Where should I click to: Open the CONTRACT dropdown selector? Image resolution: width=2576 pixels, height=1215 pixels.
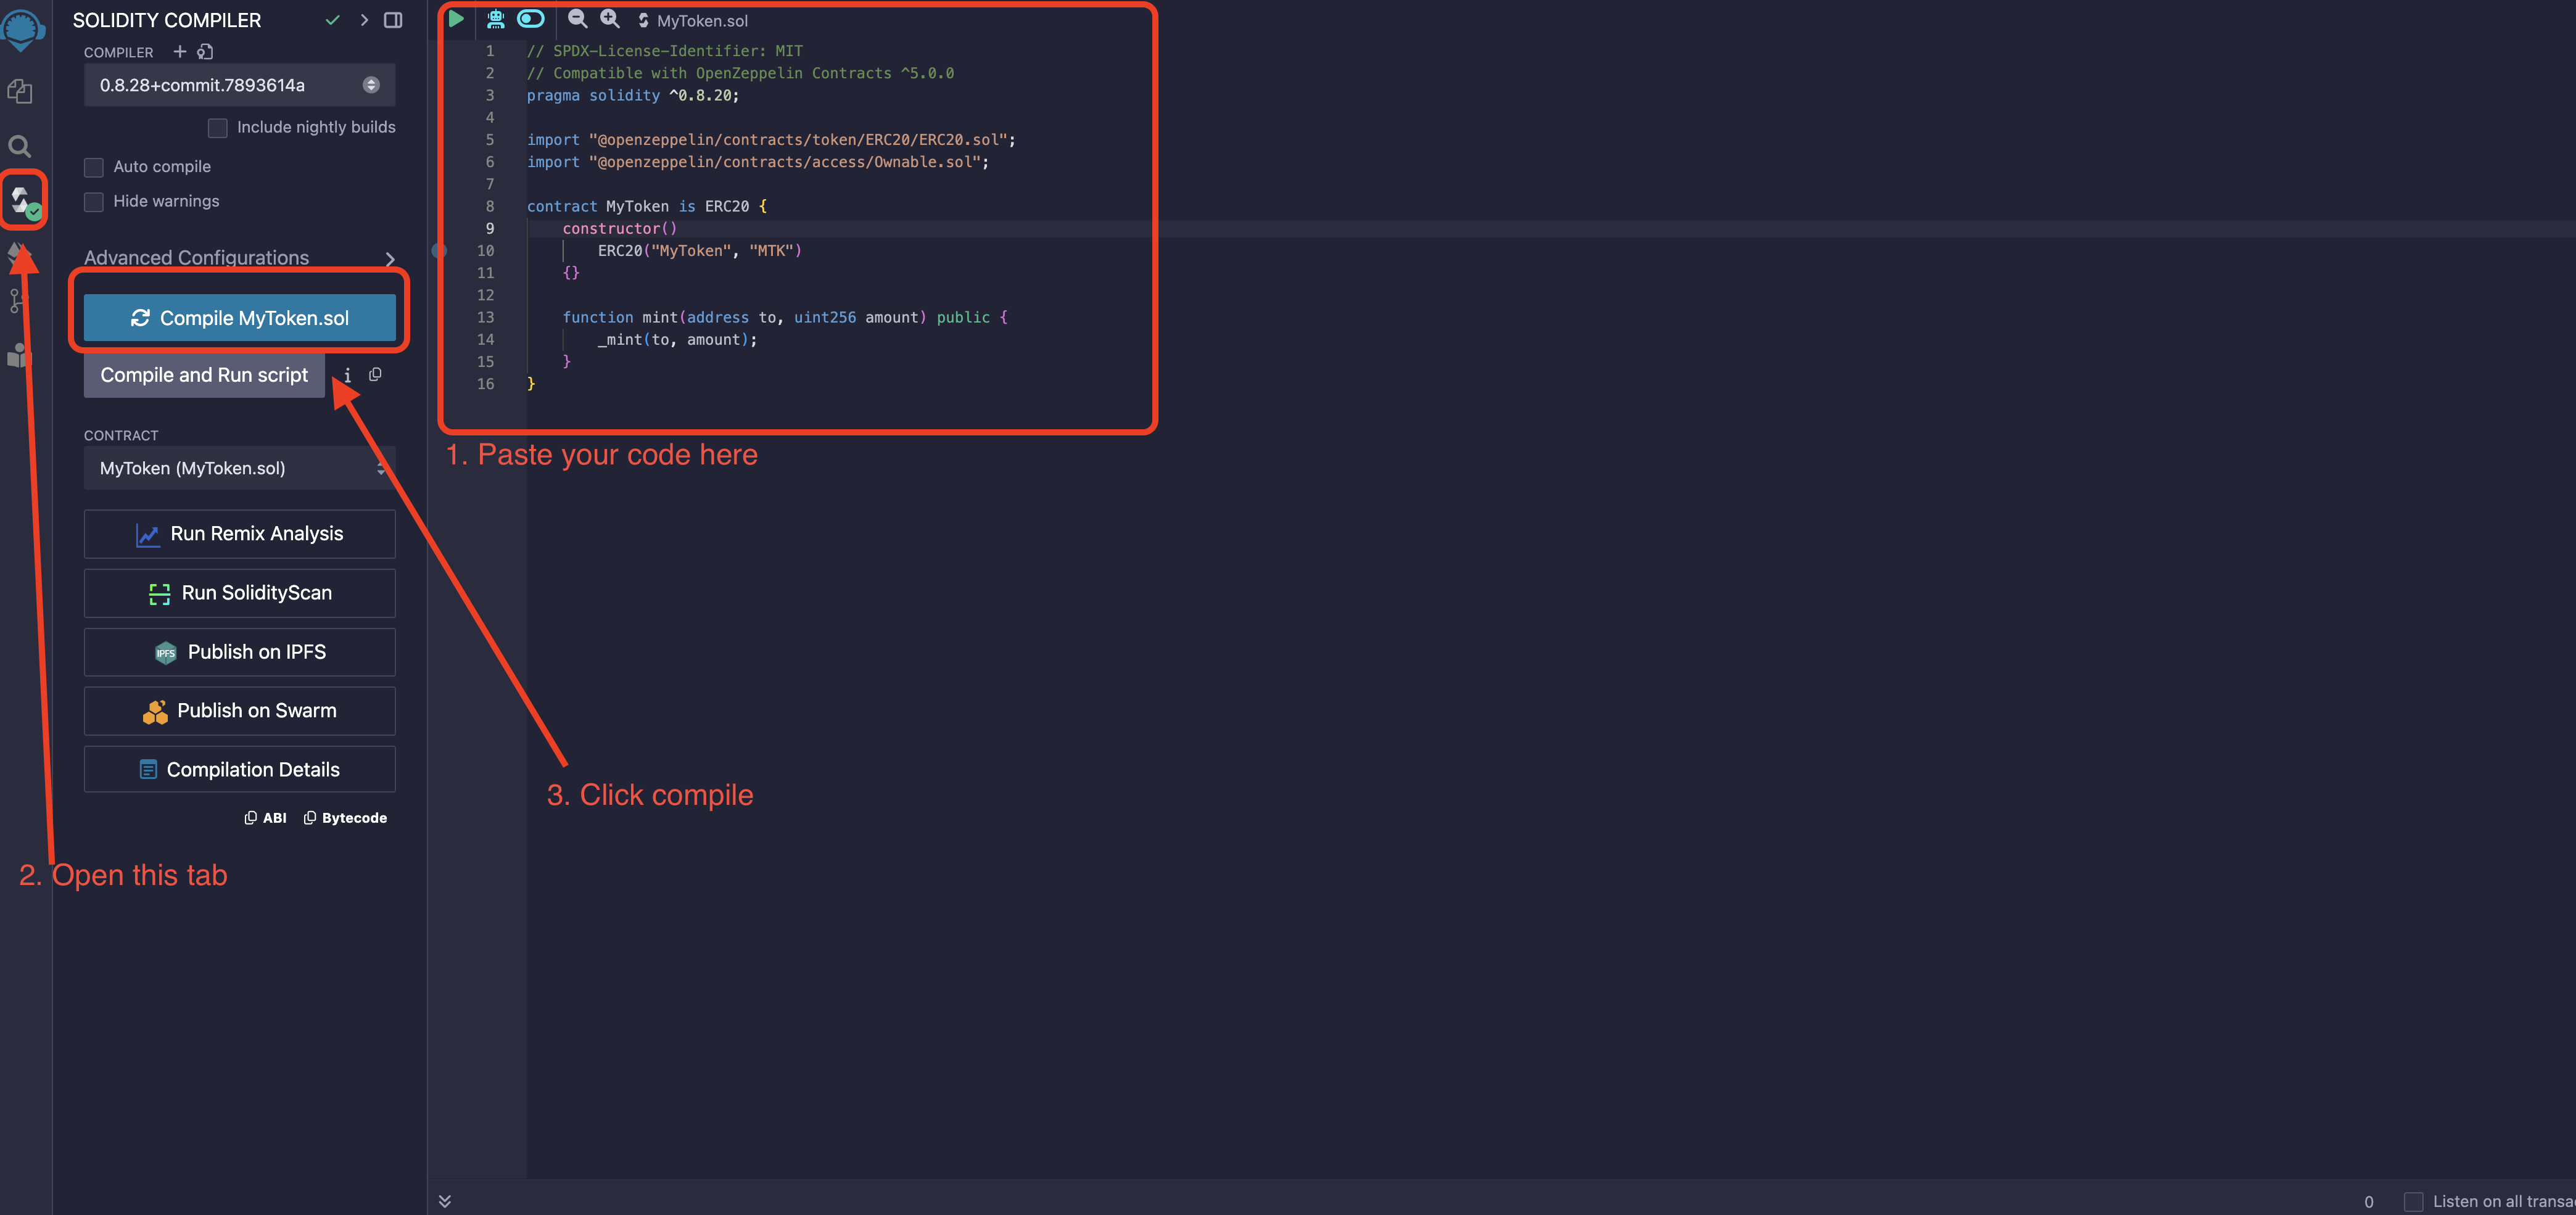pos(238,469)
